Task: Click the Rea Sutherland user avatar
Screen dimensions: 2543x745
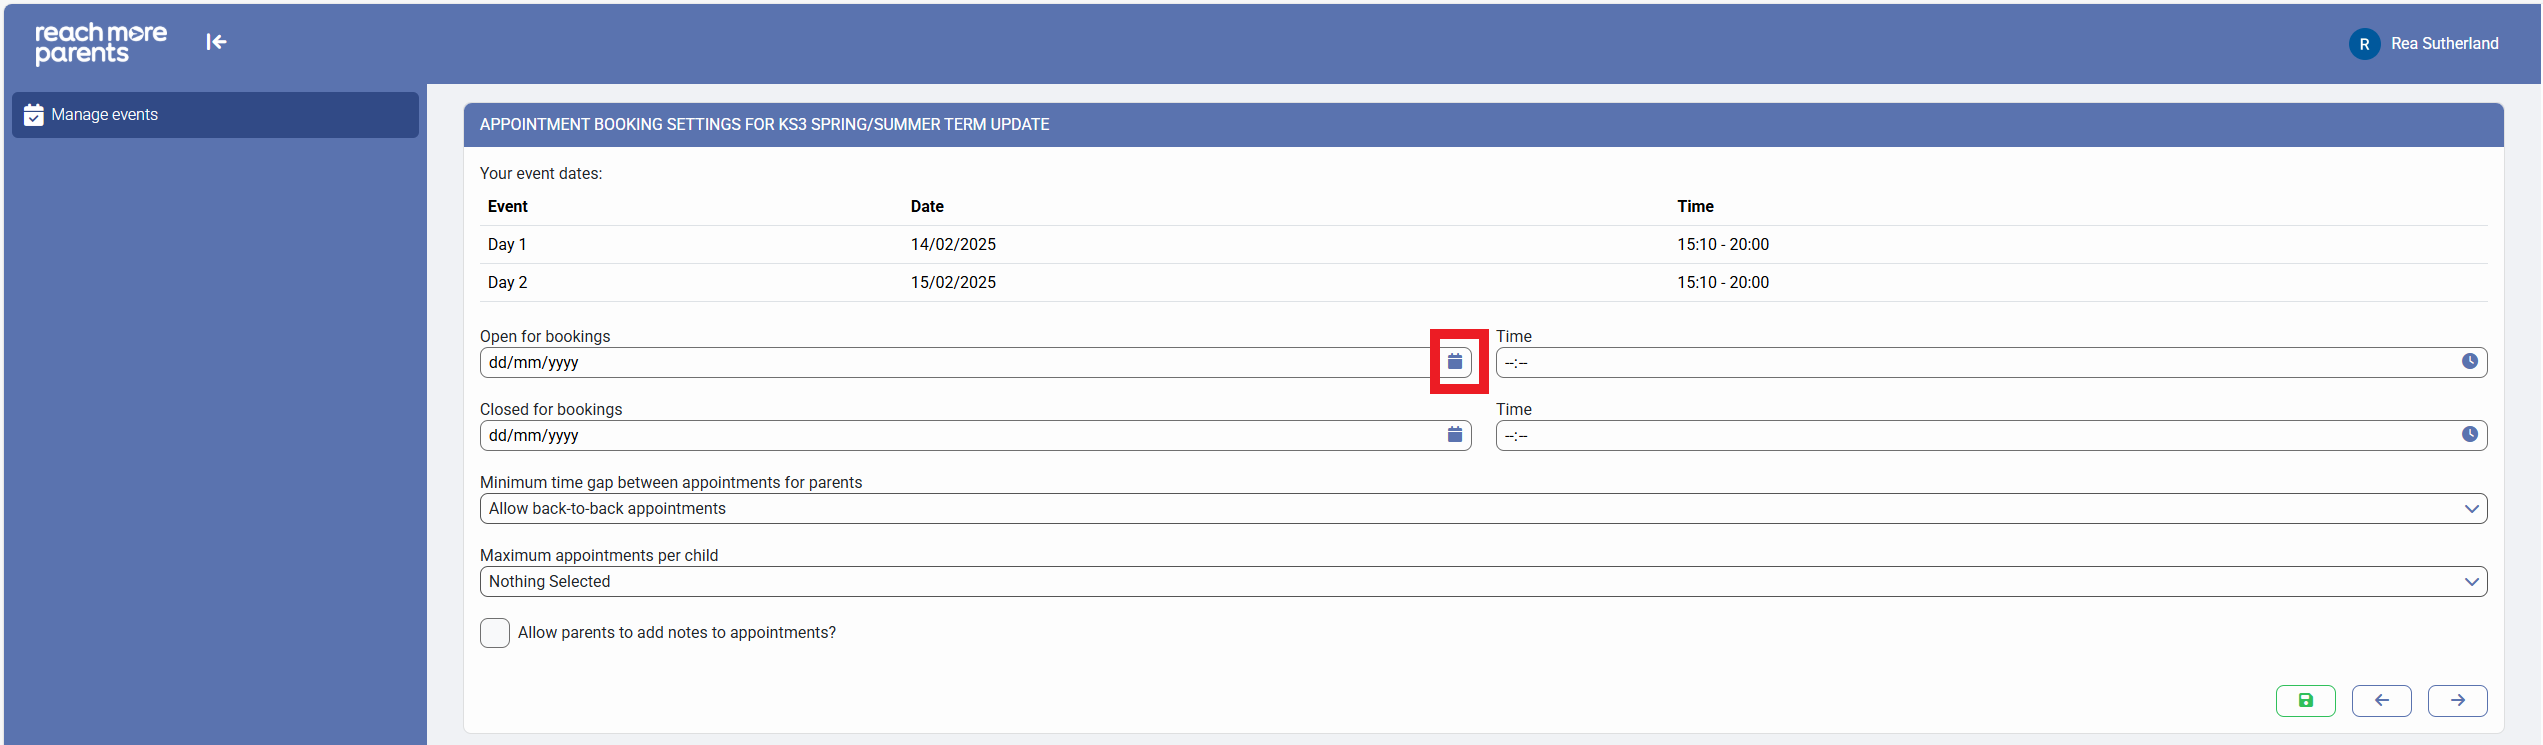Action: 2364,44
